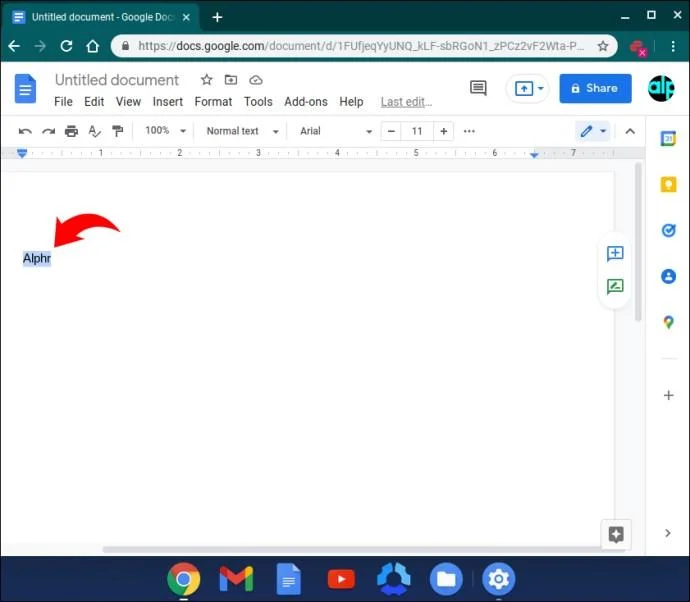The height and width of the screenshot is (602, 690).
Task: Decrease font size with minus
Action: click(x=391, y=131)
